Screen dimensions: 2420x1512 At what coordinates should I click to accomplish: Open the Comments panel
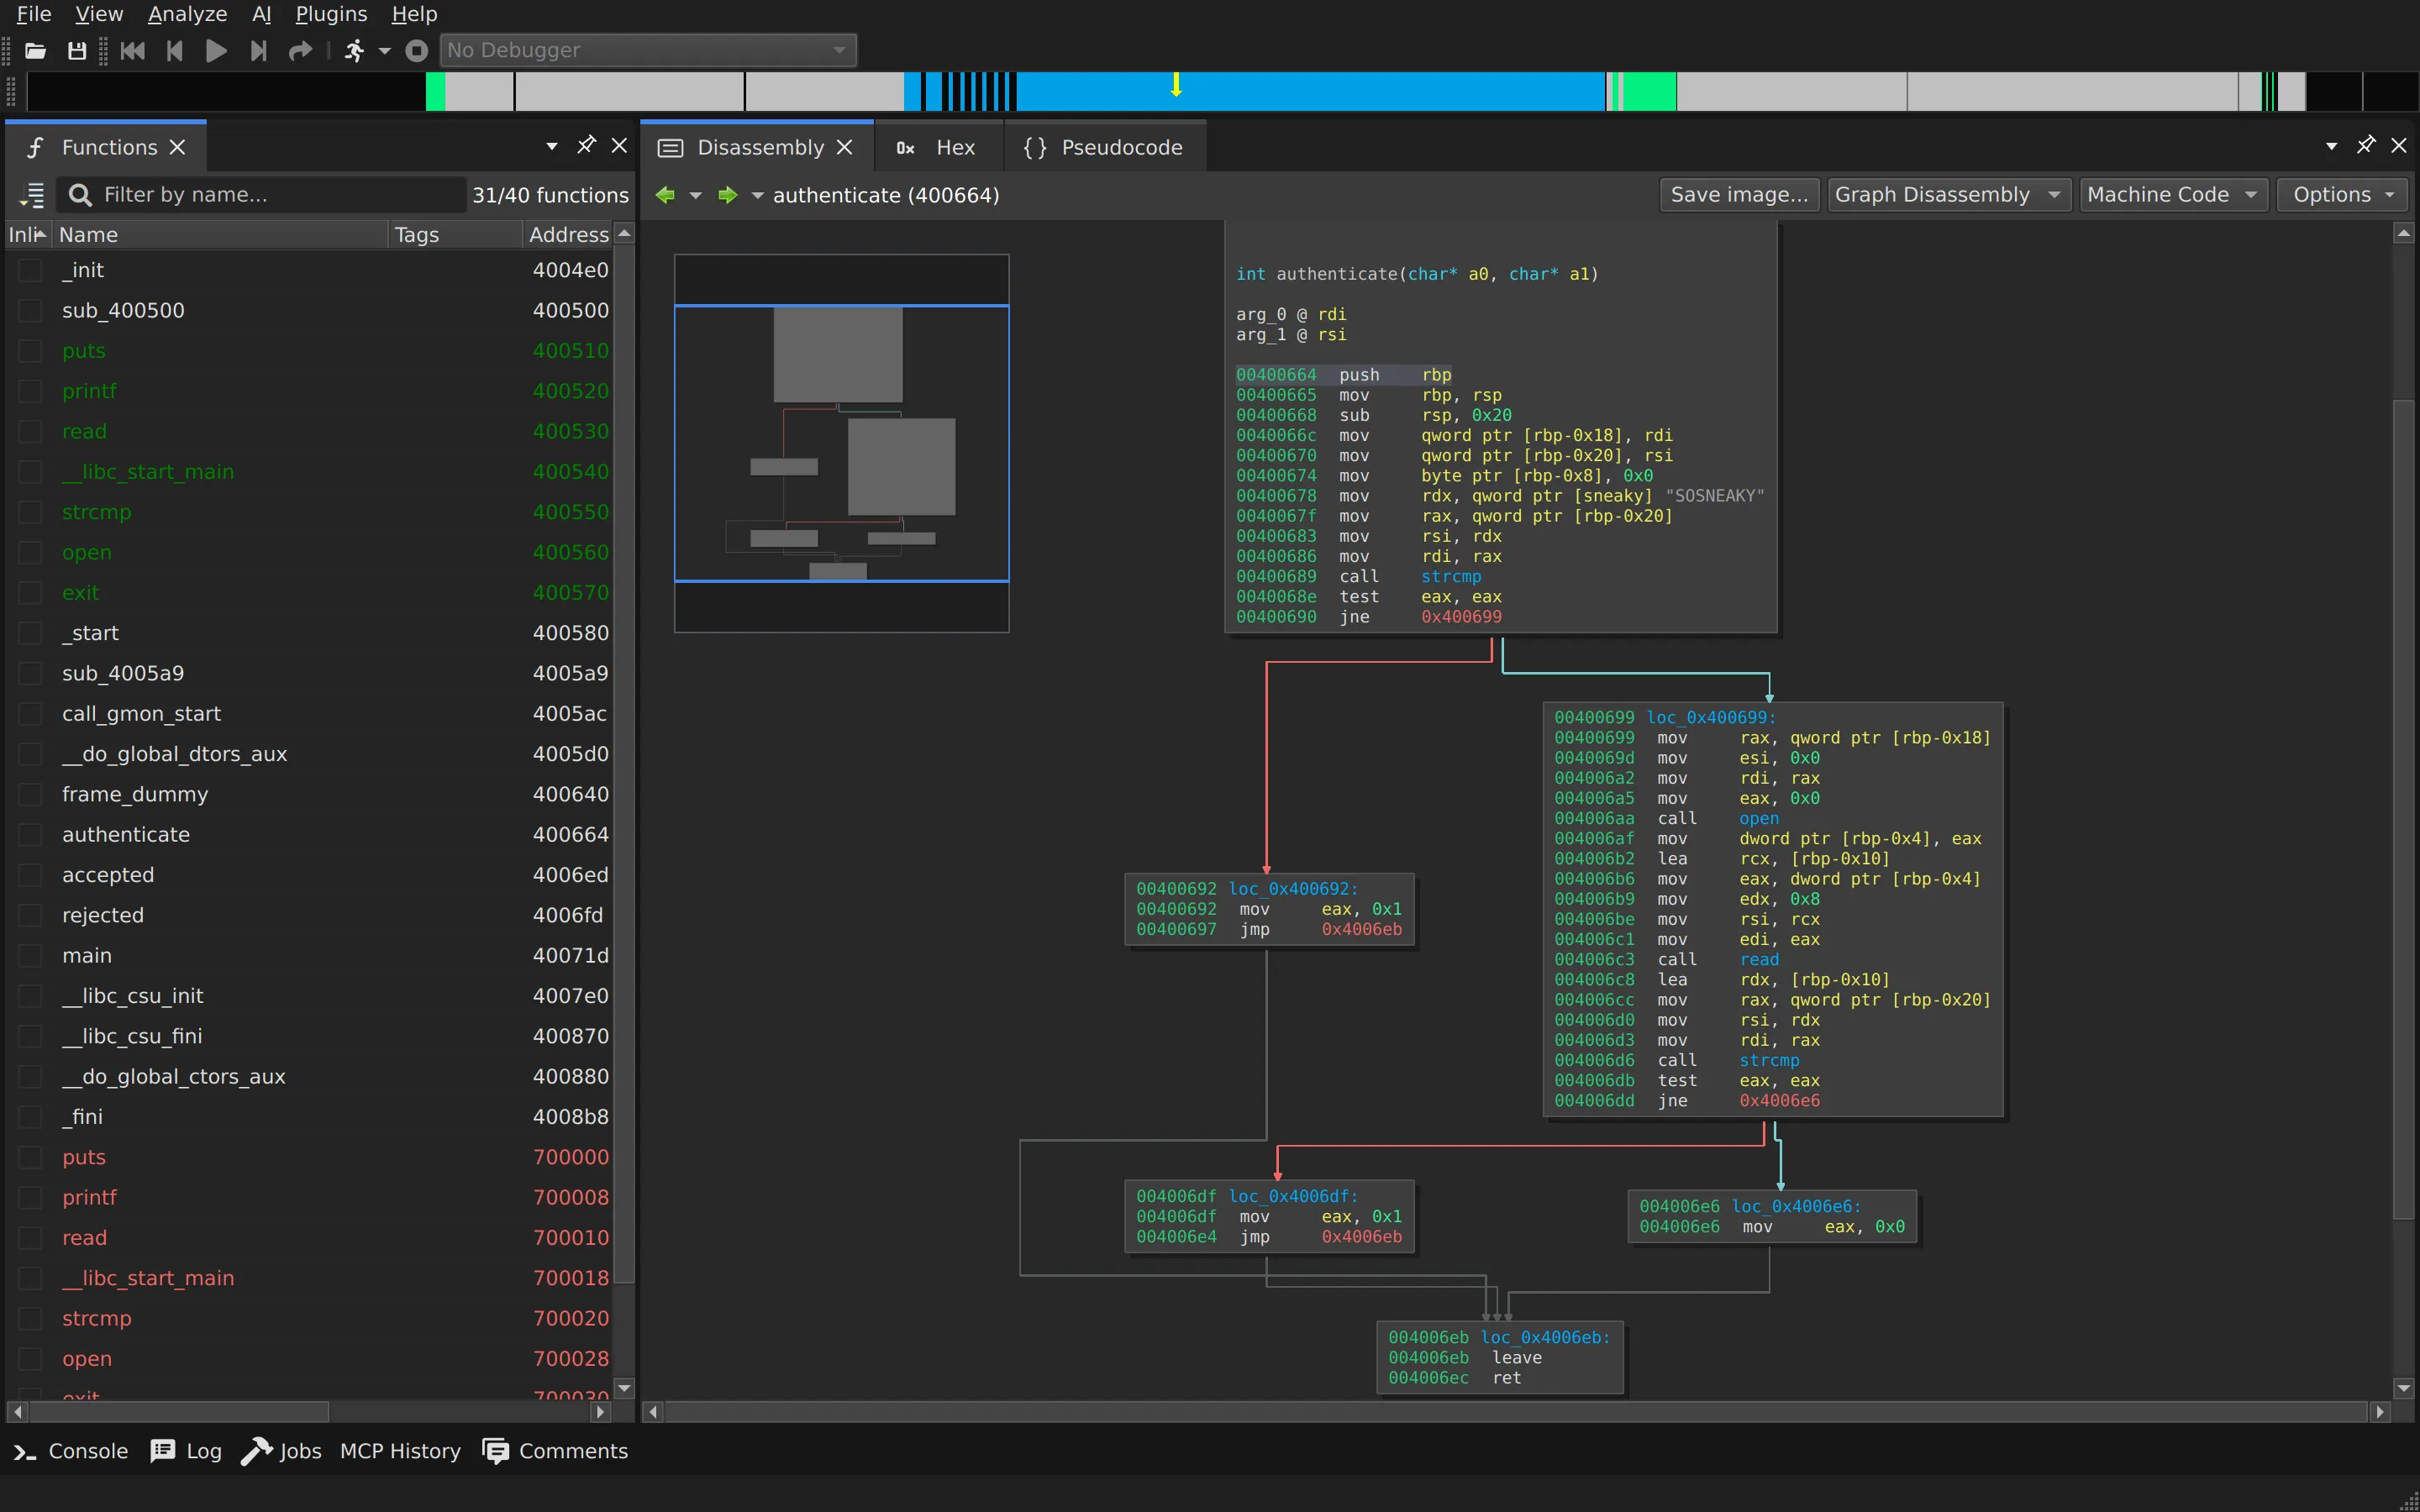[x=555, y=1451]
